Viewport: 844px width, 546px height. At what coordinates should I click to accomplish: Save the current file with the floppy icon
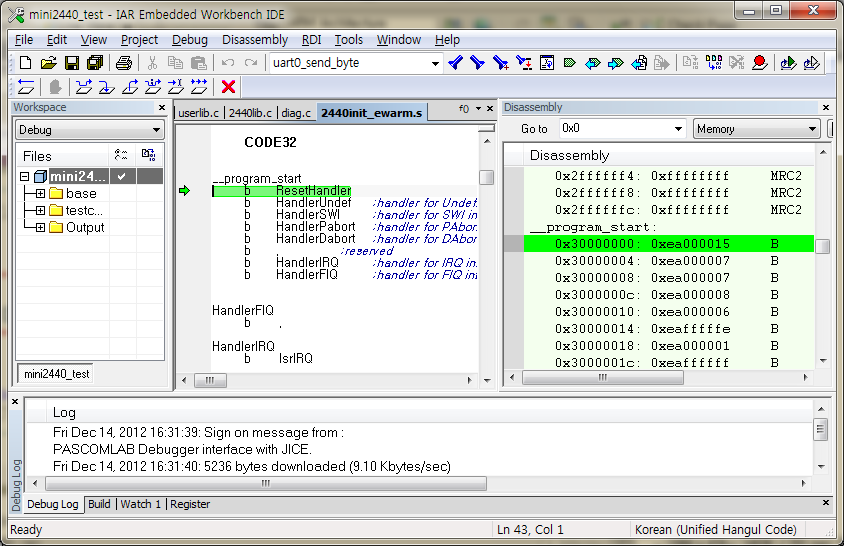72,63
